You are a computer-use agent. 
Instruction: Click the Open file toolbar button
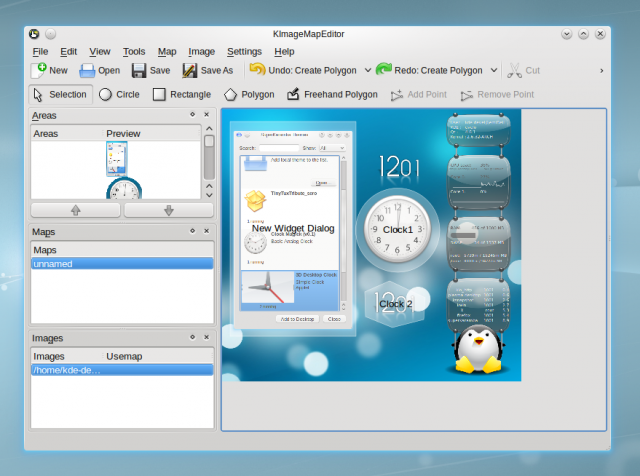tap(99, 70)
